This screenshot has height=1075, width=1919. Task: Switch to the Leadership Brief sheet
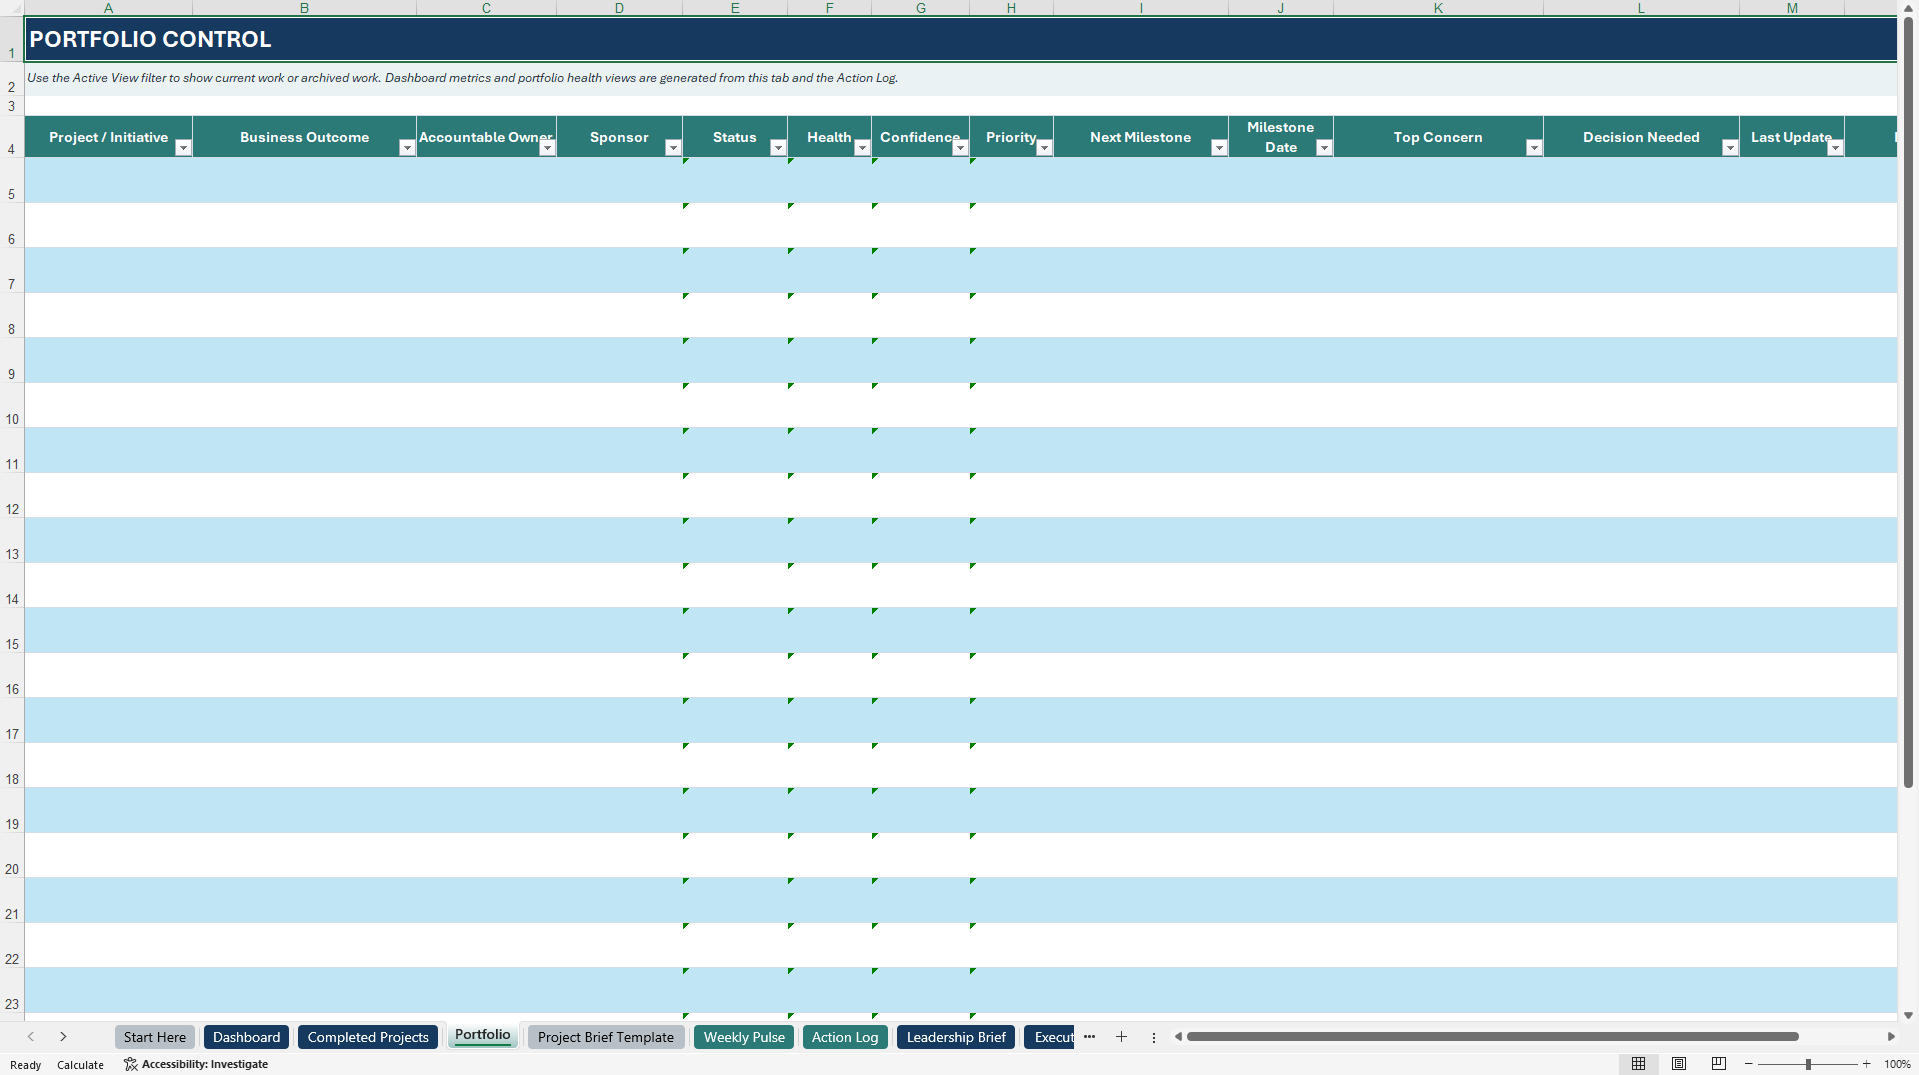click(x=956, y=1037)
